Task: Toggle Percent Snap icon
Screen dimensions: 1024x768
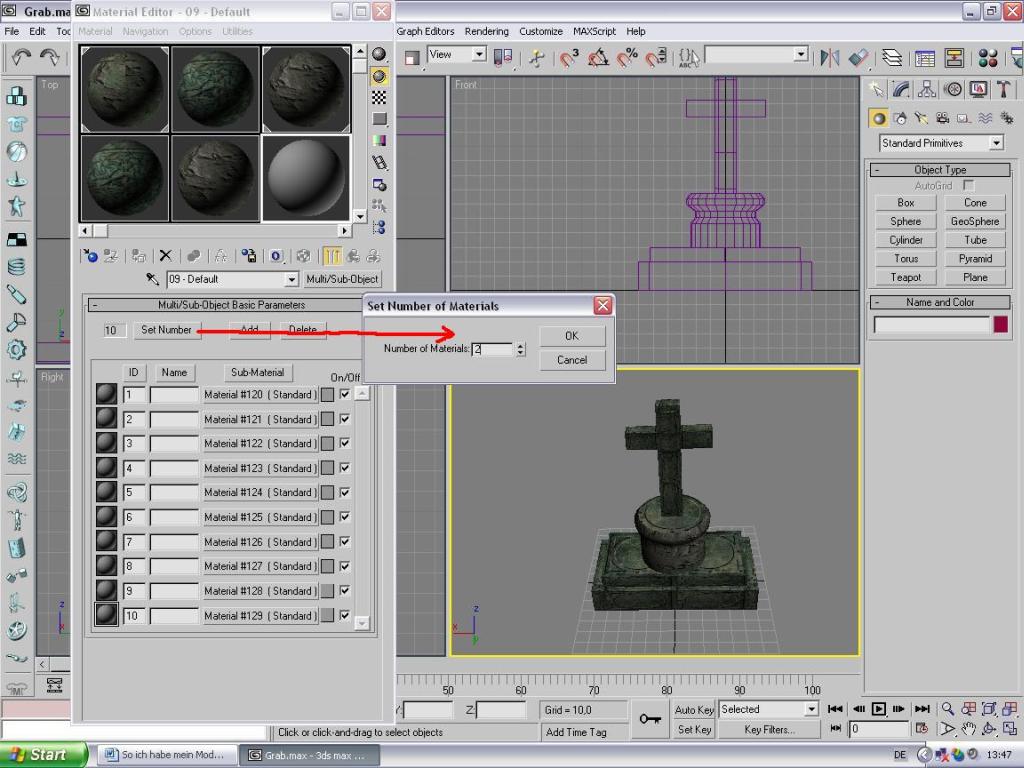Action: (x=628, y=57)
